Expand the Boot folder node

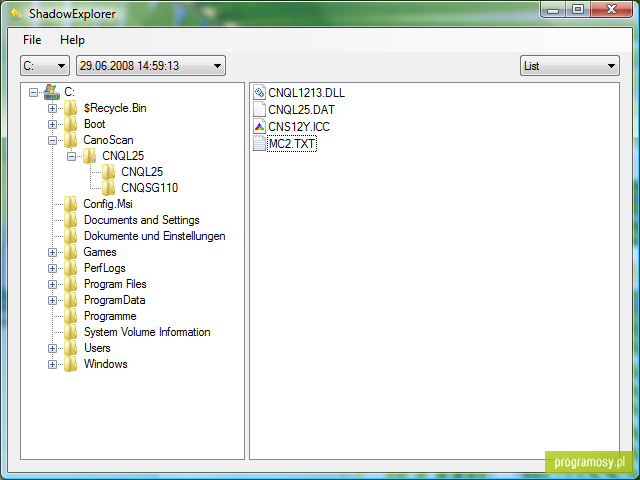(x=52, y=124)
